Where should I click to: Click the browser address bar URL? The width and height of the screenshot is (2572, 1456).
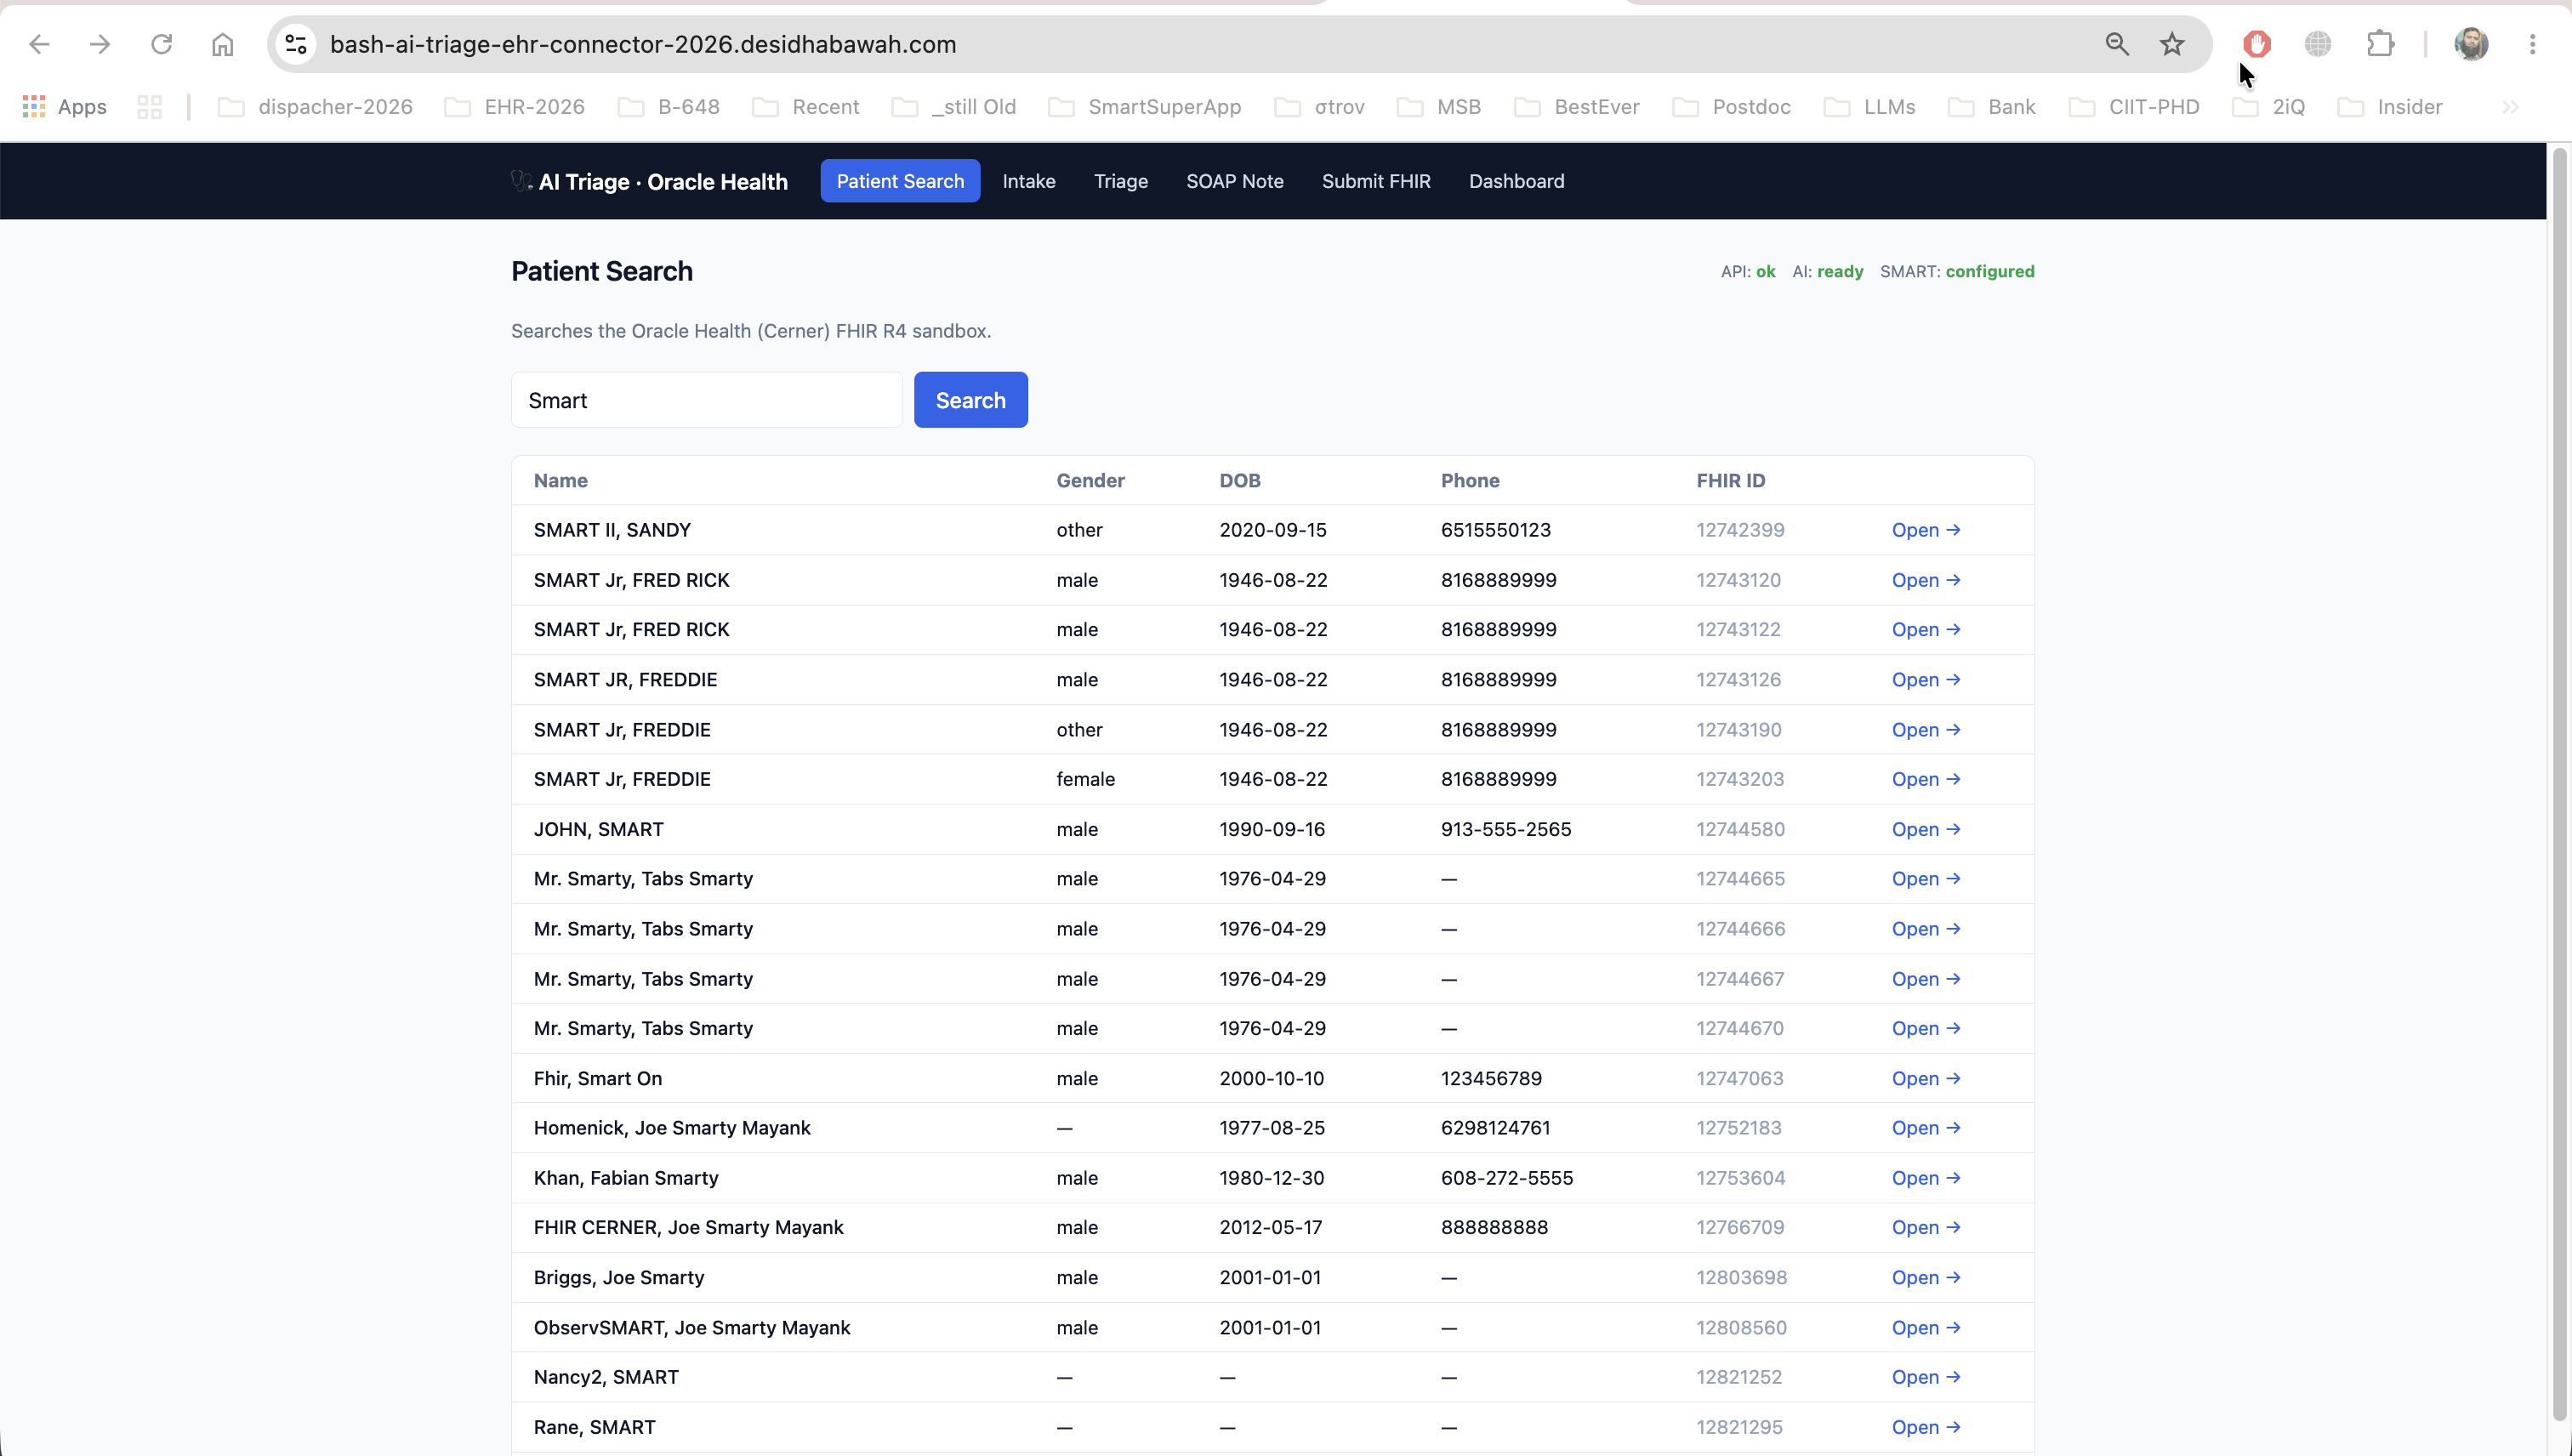[x=643, y=44]
